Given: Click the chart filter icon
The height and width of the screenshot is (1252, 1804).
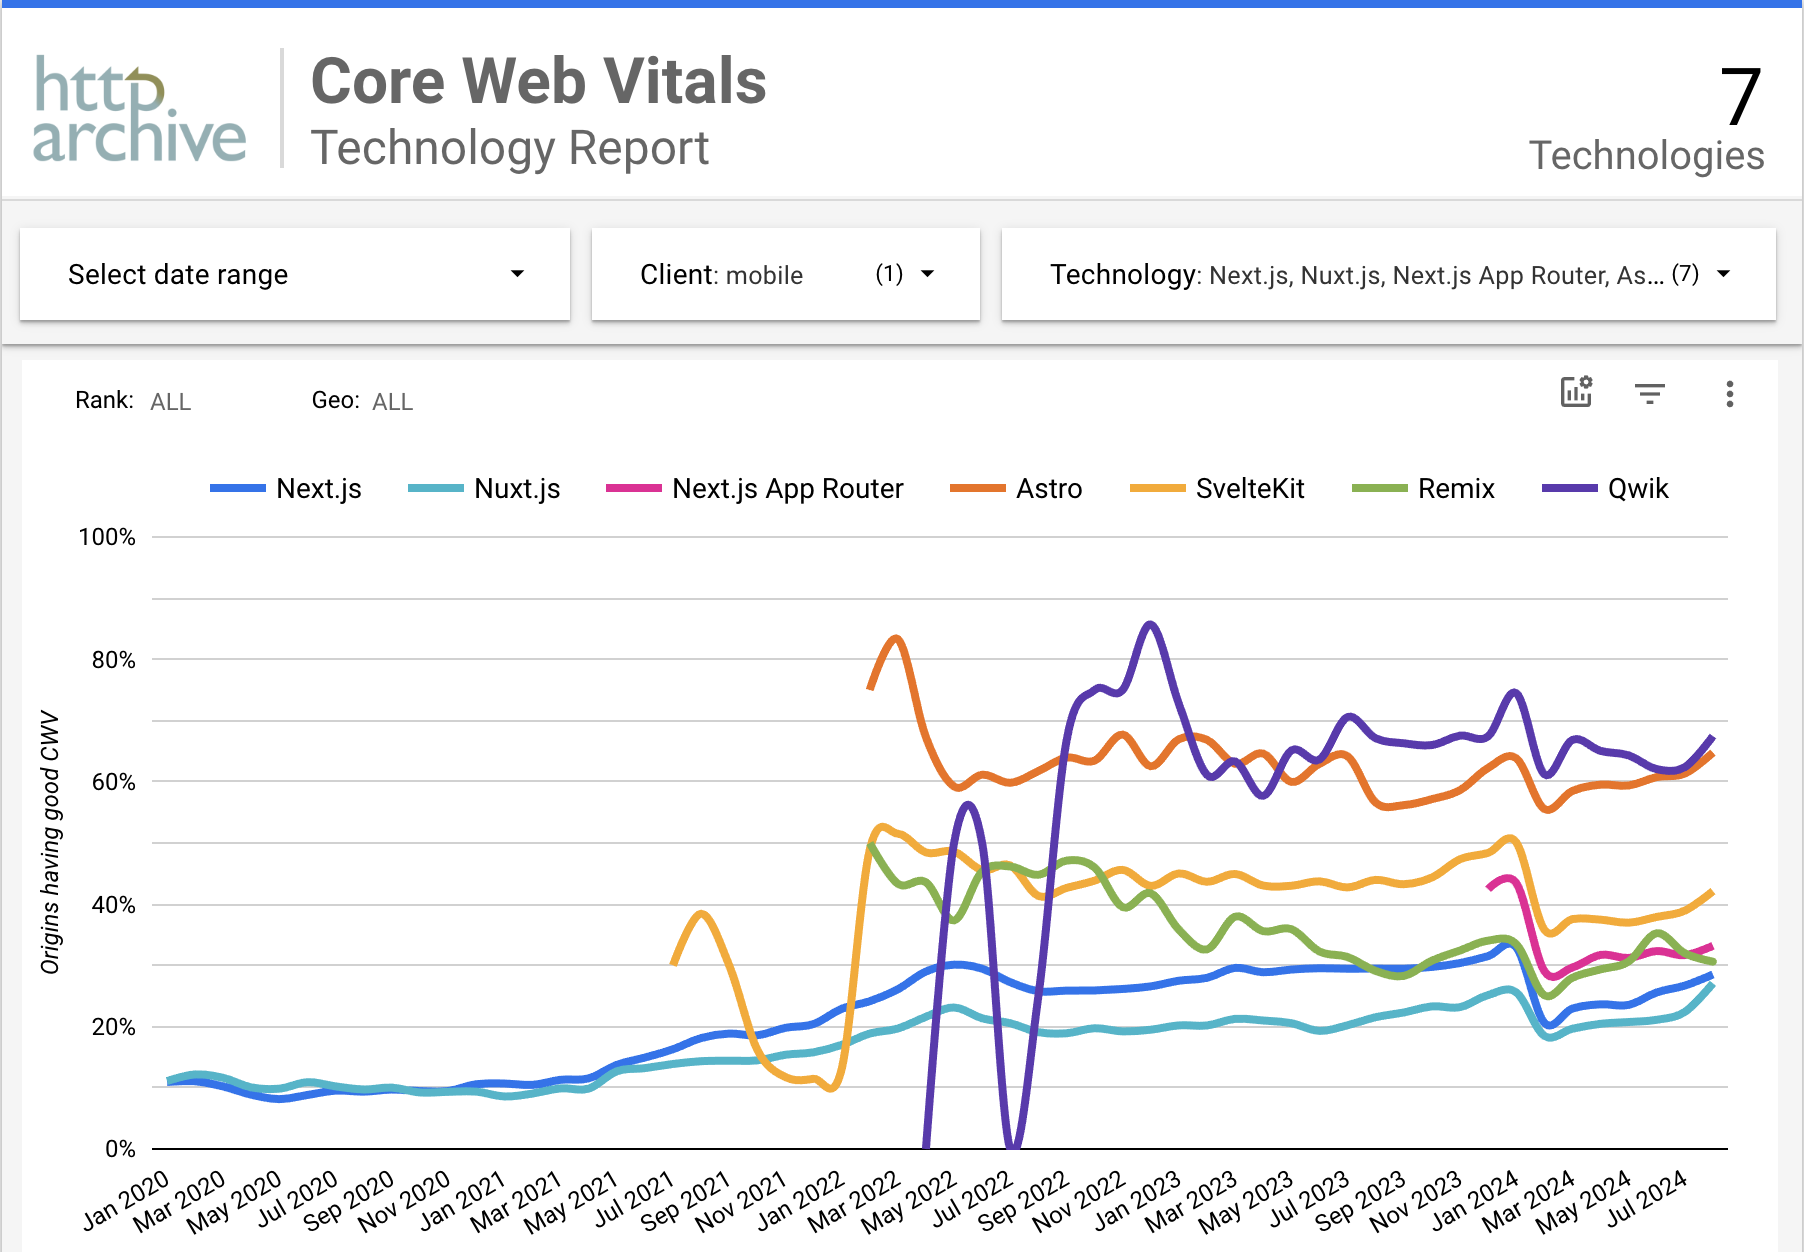Looking at the screenshot, I should click(1650, 394).
